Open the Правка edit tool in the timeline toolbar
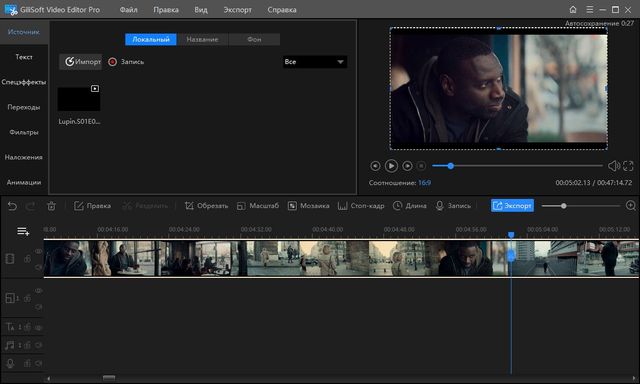The width and height of the screenshot is (640, 384). click(x=92, y=206)
